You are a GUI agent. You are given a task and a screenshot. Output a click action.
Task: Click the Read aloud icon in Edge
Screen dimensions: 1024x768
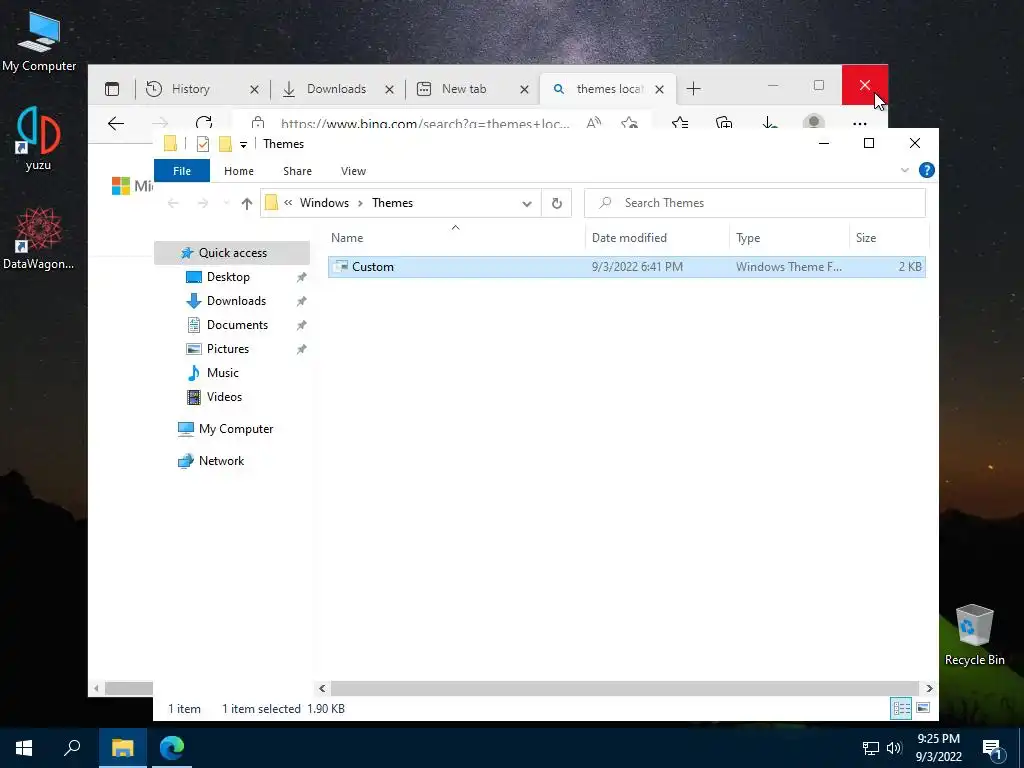point(594,123)
